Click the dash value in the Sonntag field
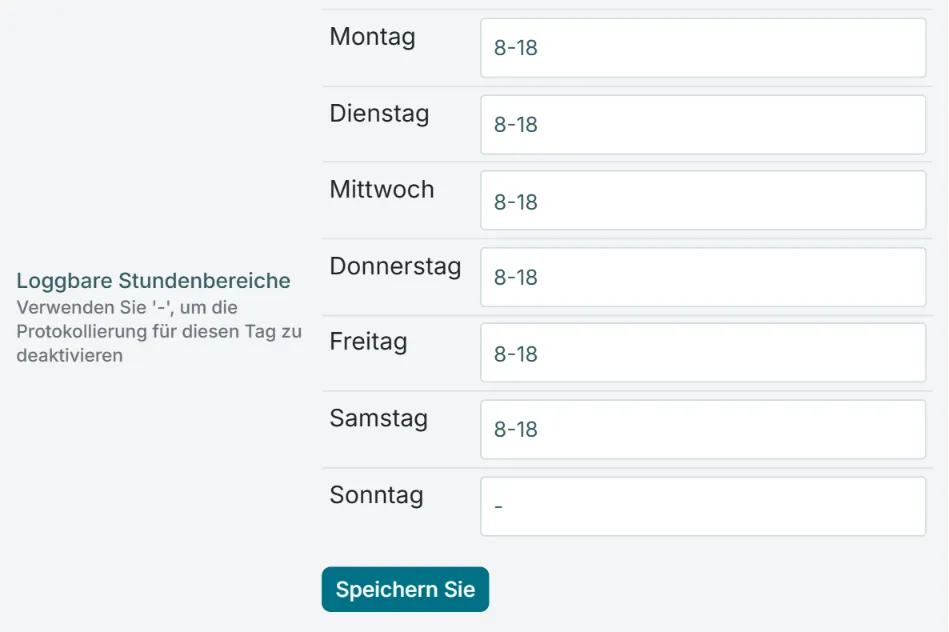Image resolution: width=949 pixels, height=632 pixels. pos(498,506)
